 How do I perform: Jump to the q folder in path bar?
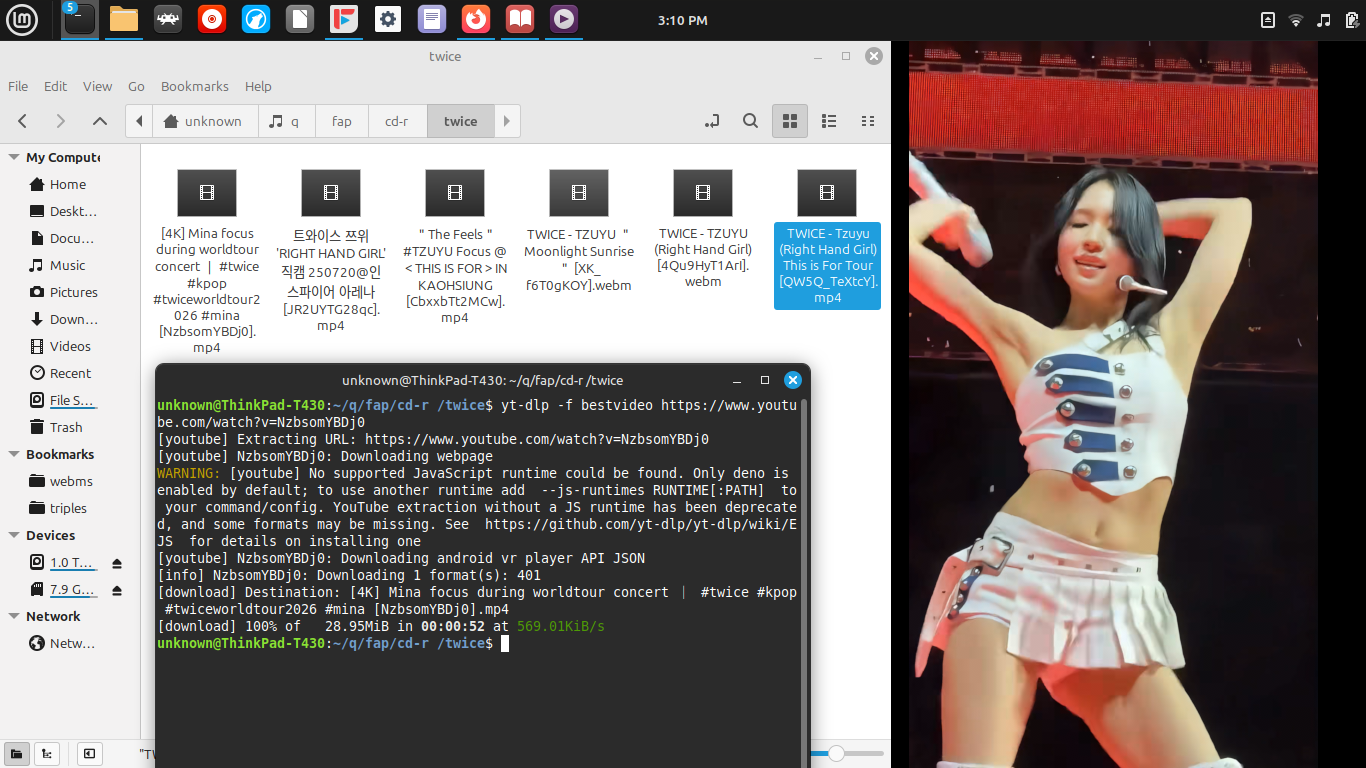coord(286,121)
